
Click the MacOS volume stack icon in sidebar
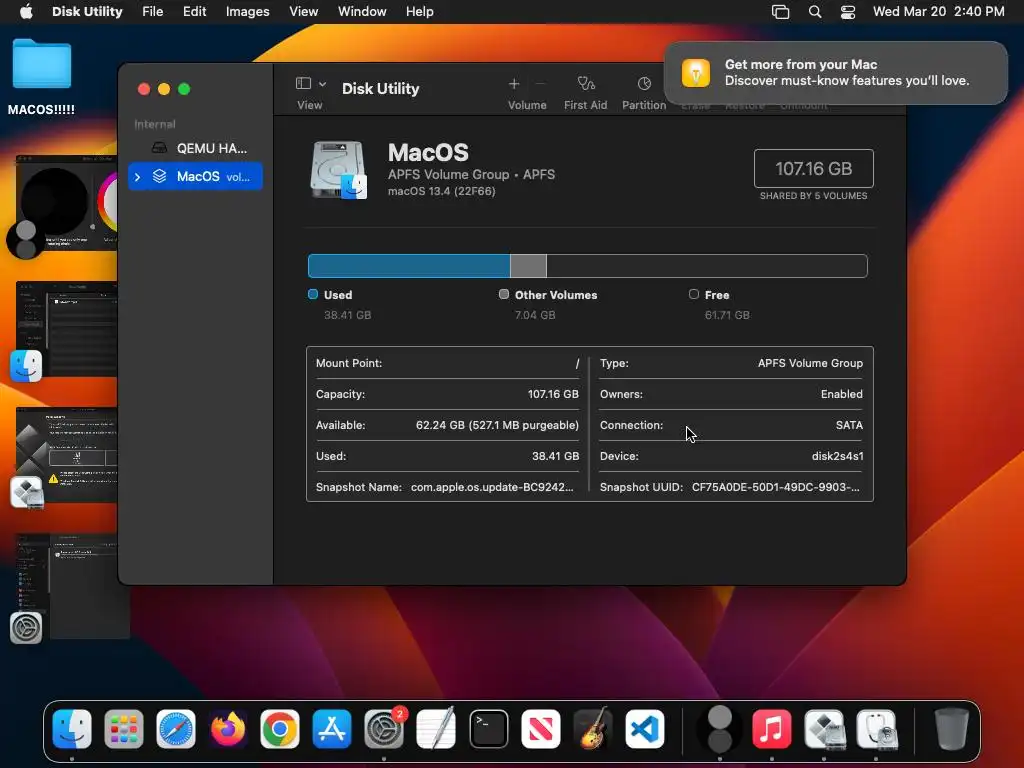(x=159, y=176)
